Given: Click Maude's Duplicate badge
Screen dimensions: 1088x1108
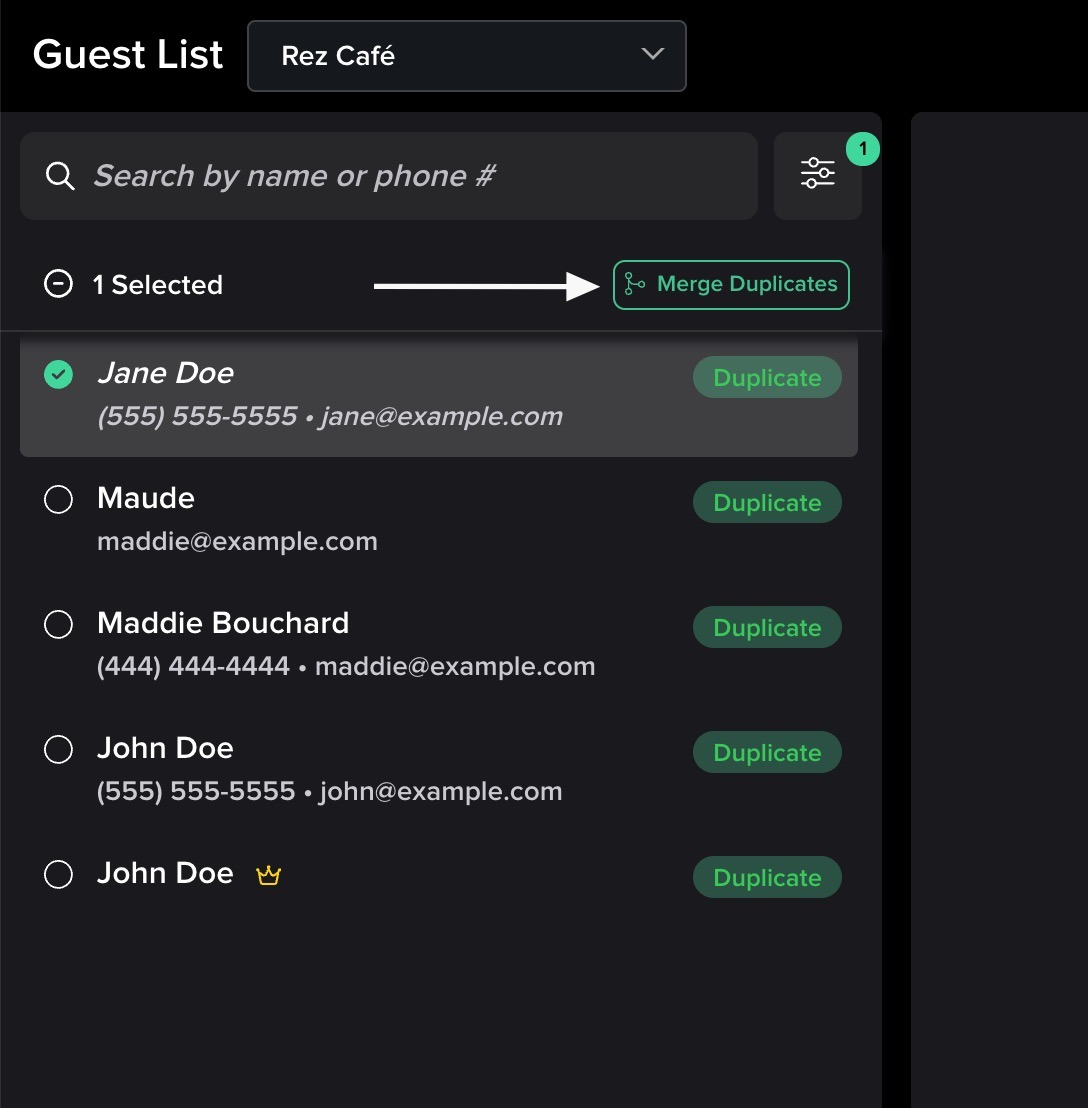Looking at the screenshot, I should coord(767,503).
